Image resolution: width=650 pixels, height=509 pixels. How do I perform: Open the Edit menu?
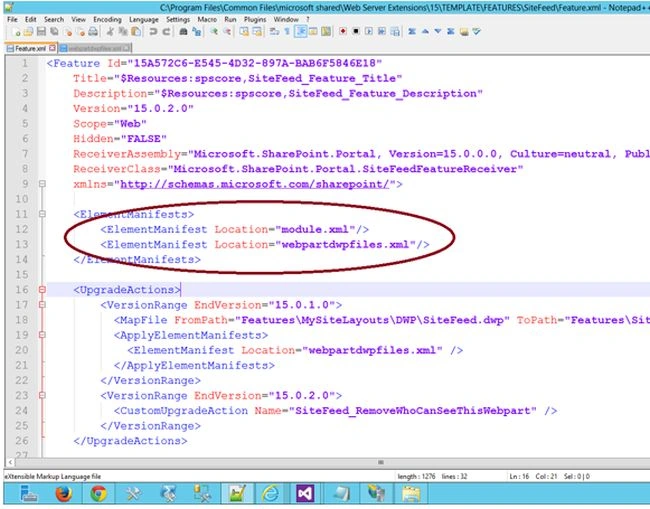click(x=30, y=19)
